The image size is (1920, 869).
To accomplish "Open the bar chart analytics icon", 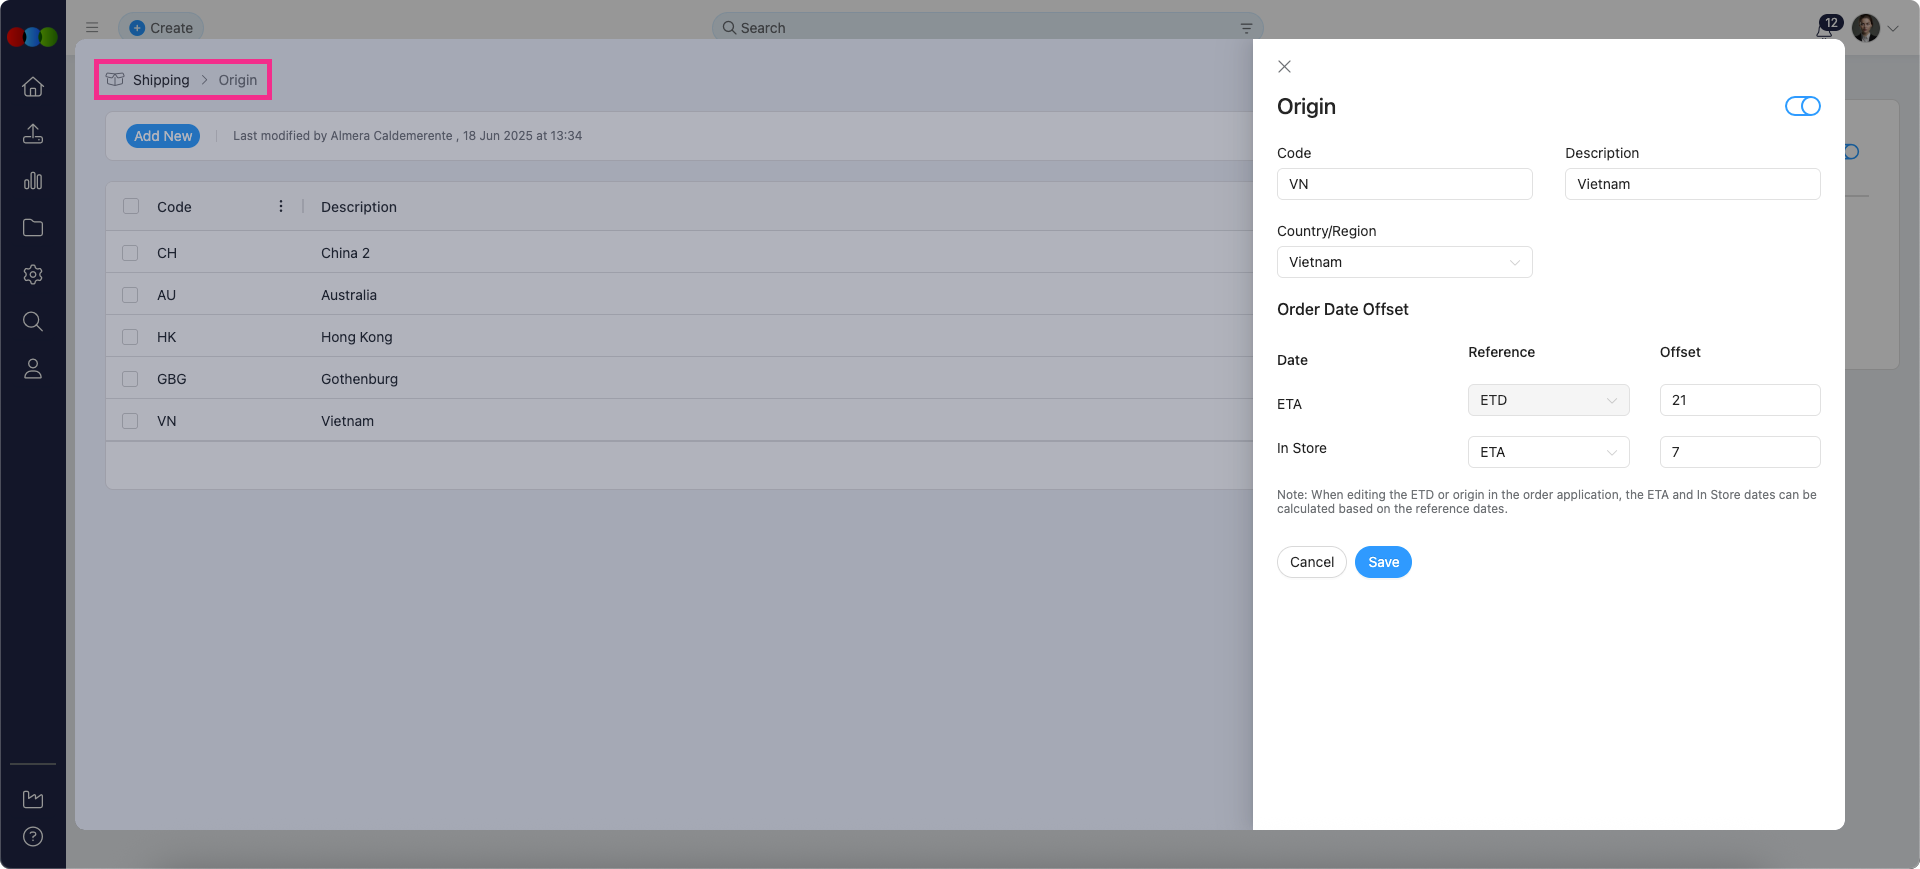I will (33, 181).
